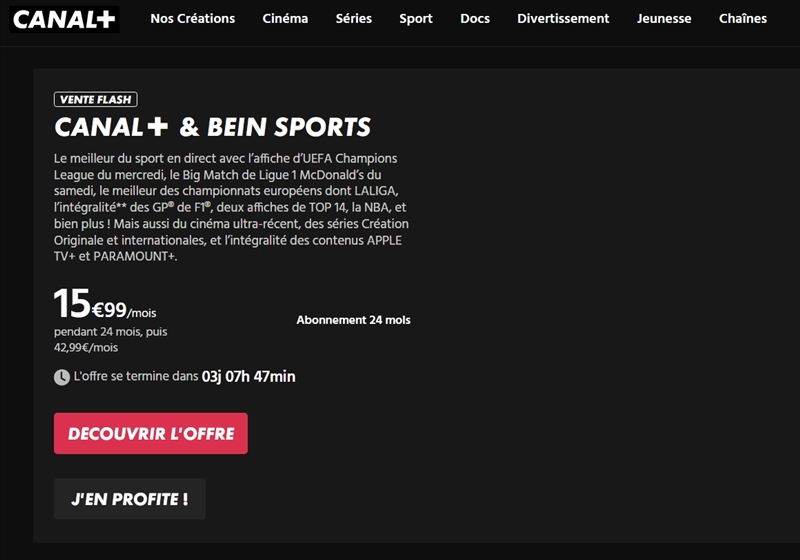Click the 15€99/mois price
800x560 pixels.
(x=105, y=303)
